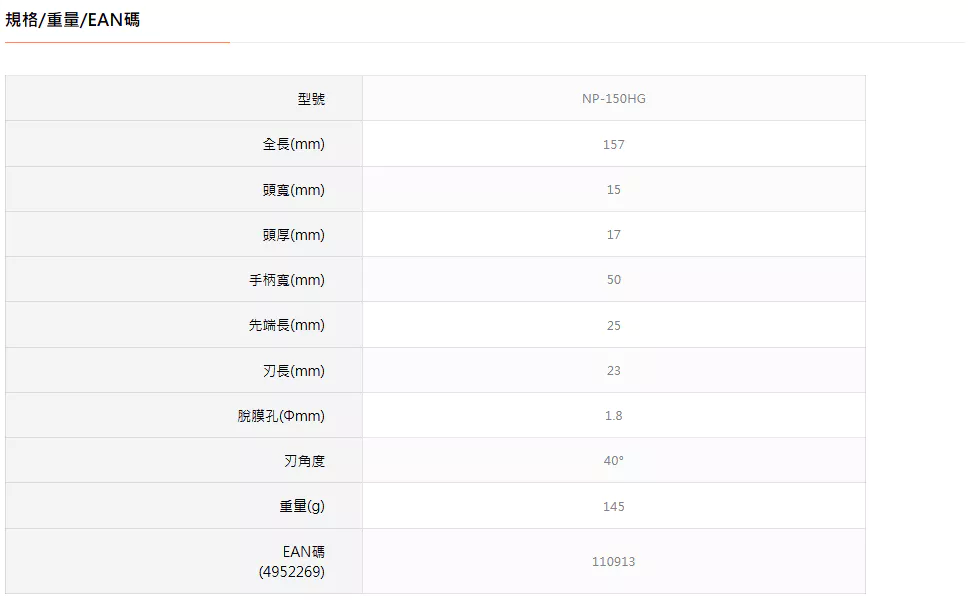
Task: Click the 刃角度 label
Action: pyautogui.click(x=304, y=460)
